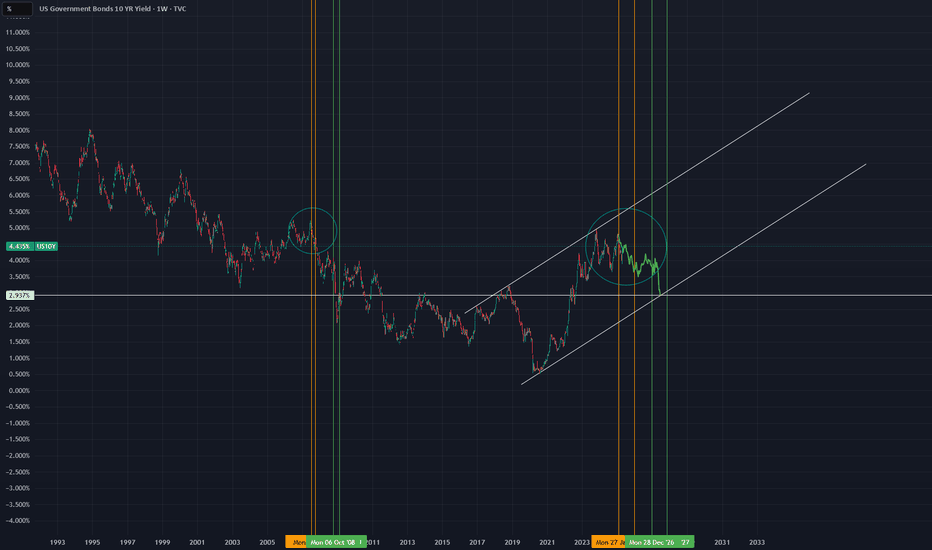Click the 10.500% price axis label
The width and height of the screenshot is (932, 550).
18,49
